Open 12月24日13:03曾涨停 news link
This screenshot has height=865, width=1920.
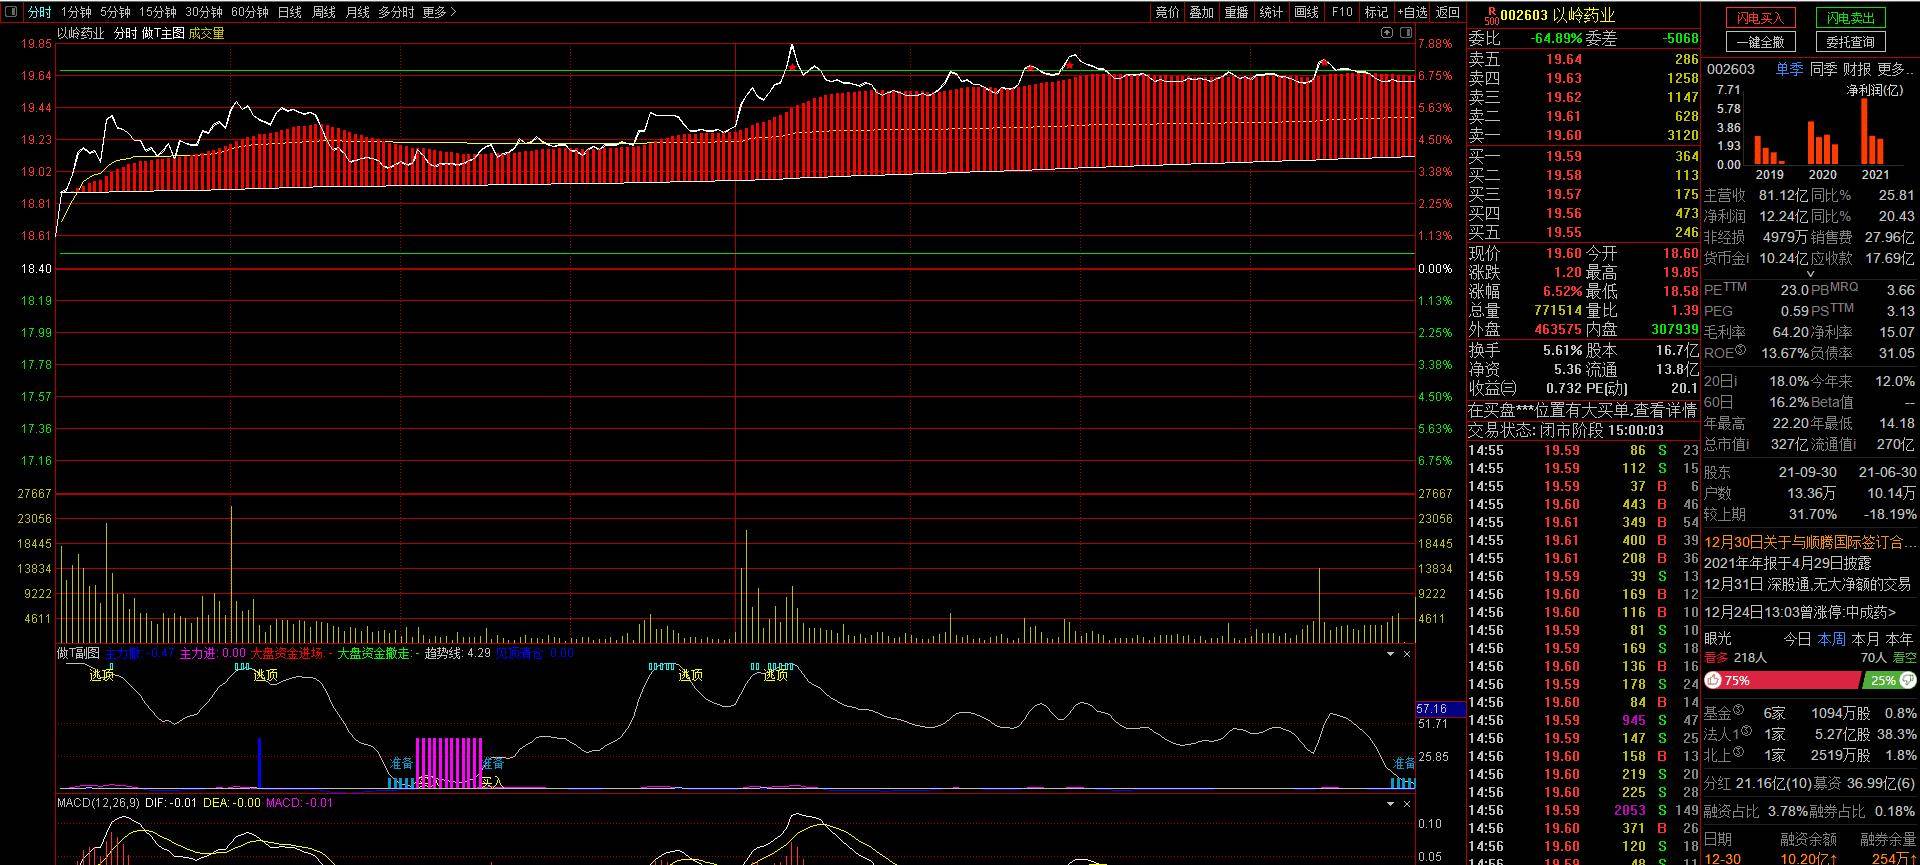(1800, 611)
